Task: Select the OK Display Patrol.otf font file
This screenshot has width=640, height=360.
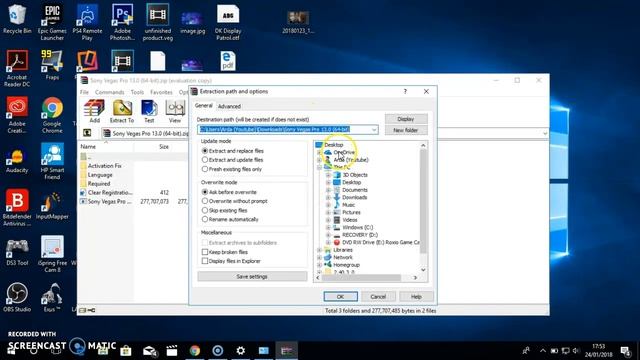Action: click(x=228, y=22)
